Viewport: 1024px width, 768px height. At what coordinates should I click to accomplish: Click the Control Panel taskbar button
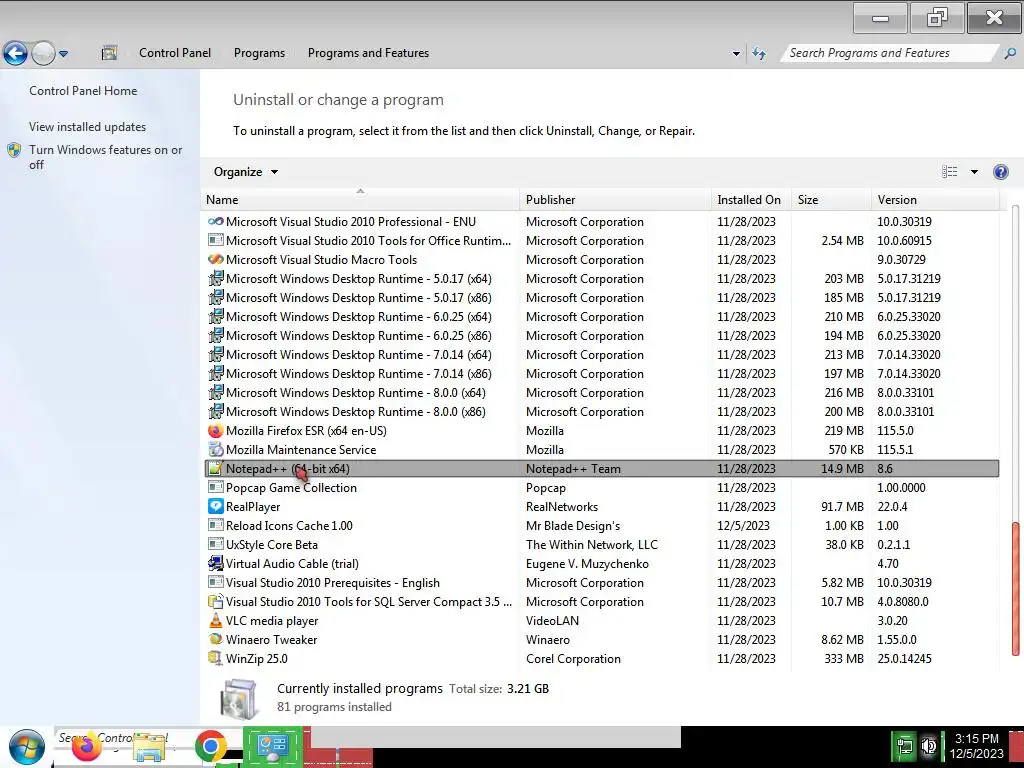click(272, 746)
